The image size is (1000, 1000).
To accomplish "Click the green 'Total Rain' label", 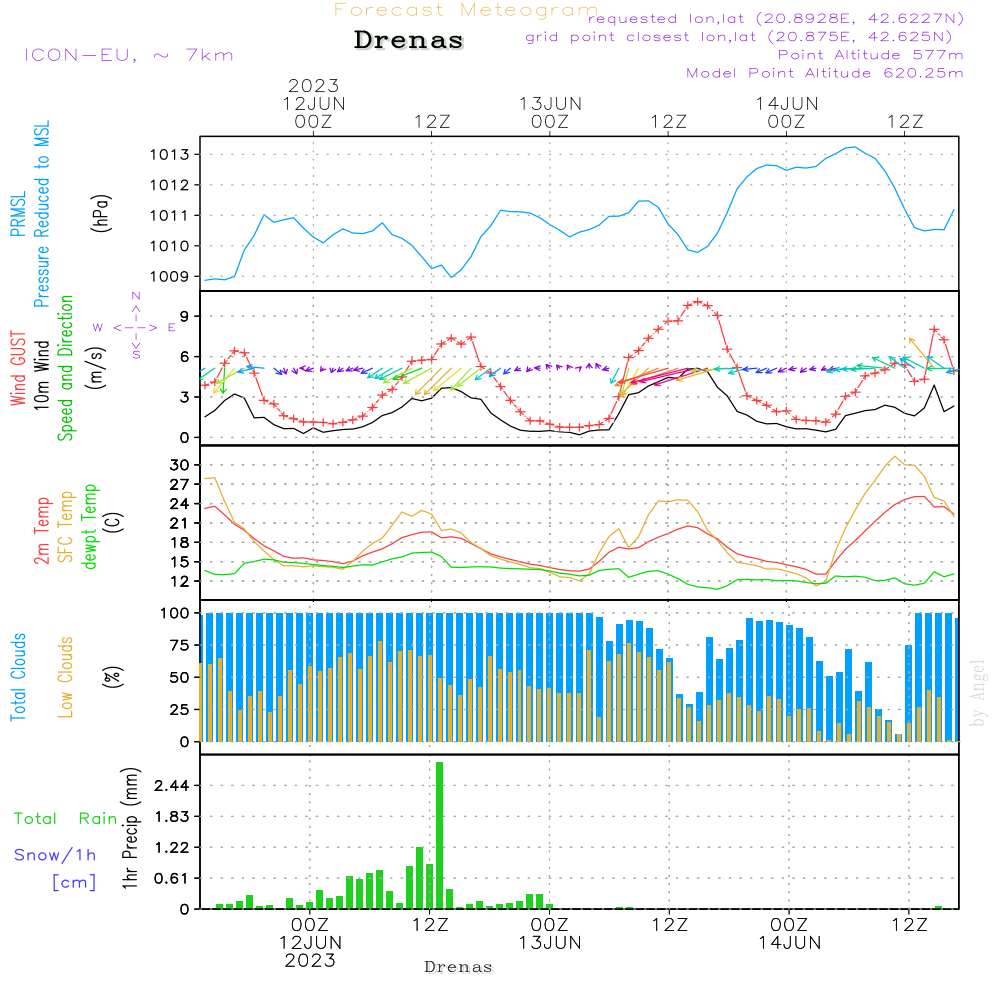I will pos(66,819).
